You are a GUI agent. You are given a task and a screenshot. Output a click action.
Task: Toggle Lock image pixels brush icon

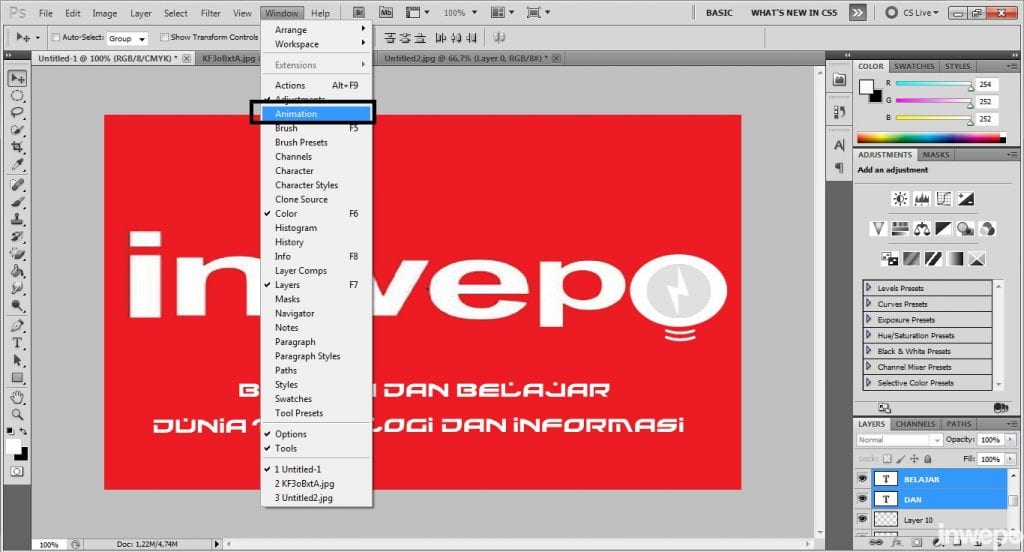click(x=901, y=459)
